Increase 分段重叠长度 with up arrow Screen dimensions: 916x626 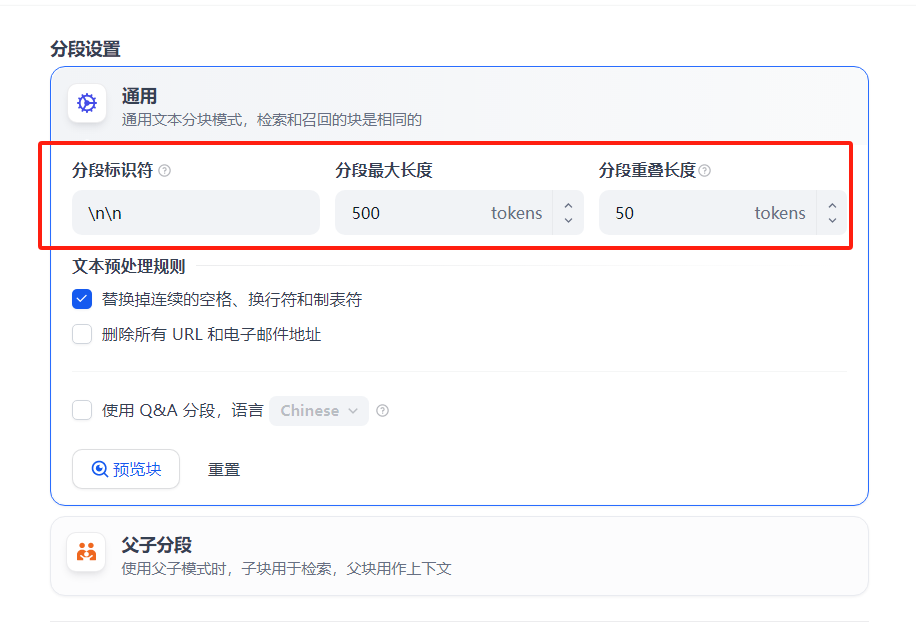pos(832,205)
